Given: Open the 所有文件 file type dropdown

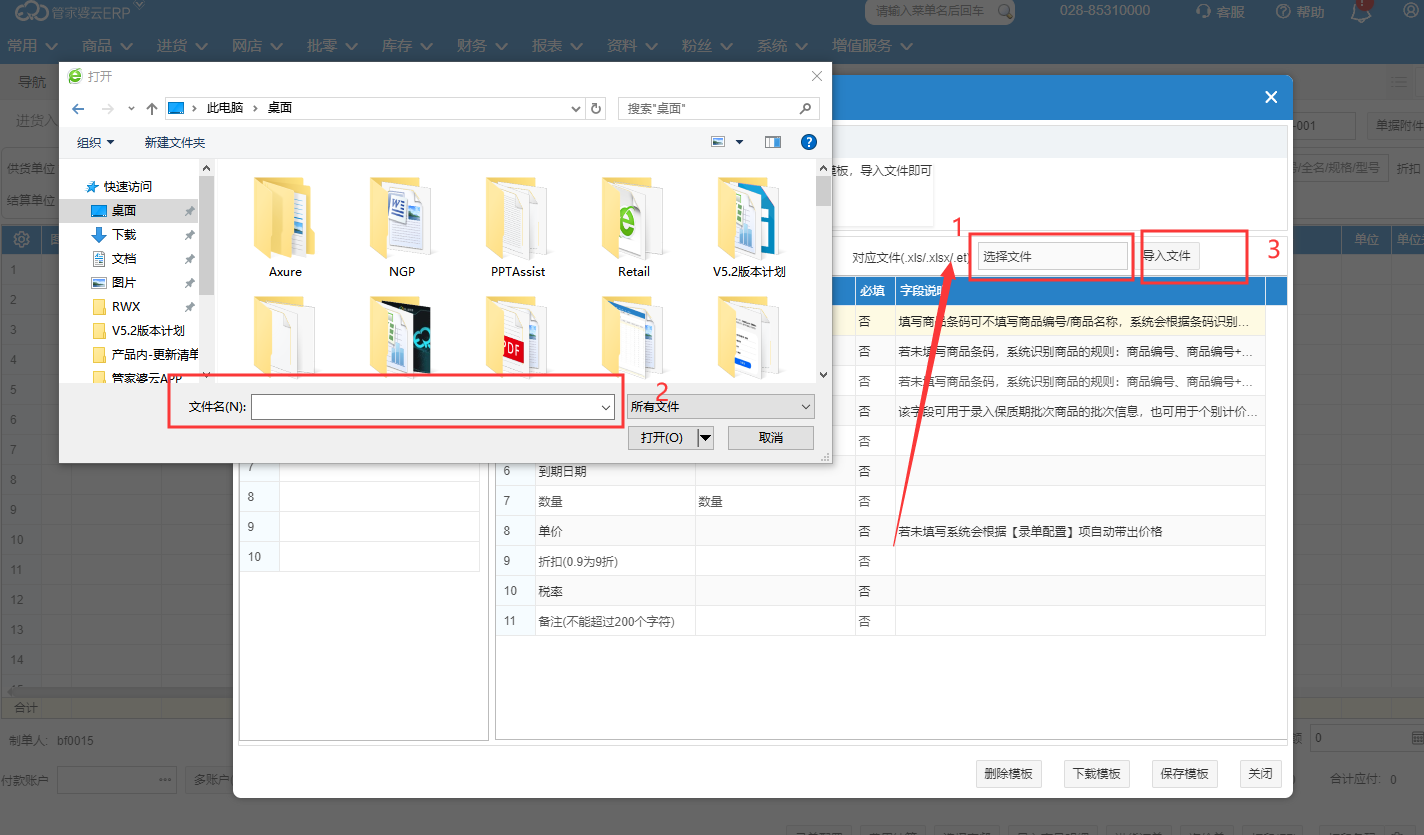Looking at the screenshot, I should tap(720, 407).
